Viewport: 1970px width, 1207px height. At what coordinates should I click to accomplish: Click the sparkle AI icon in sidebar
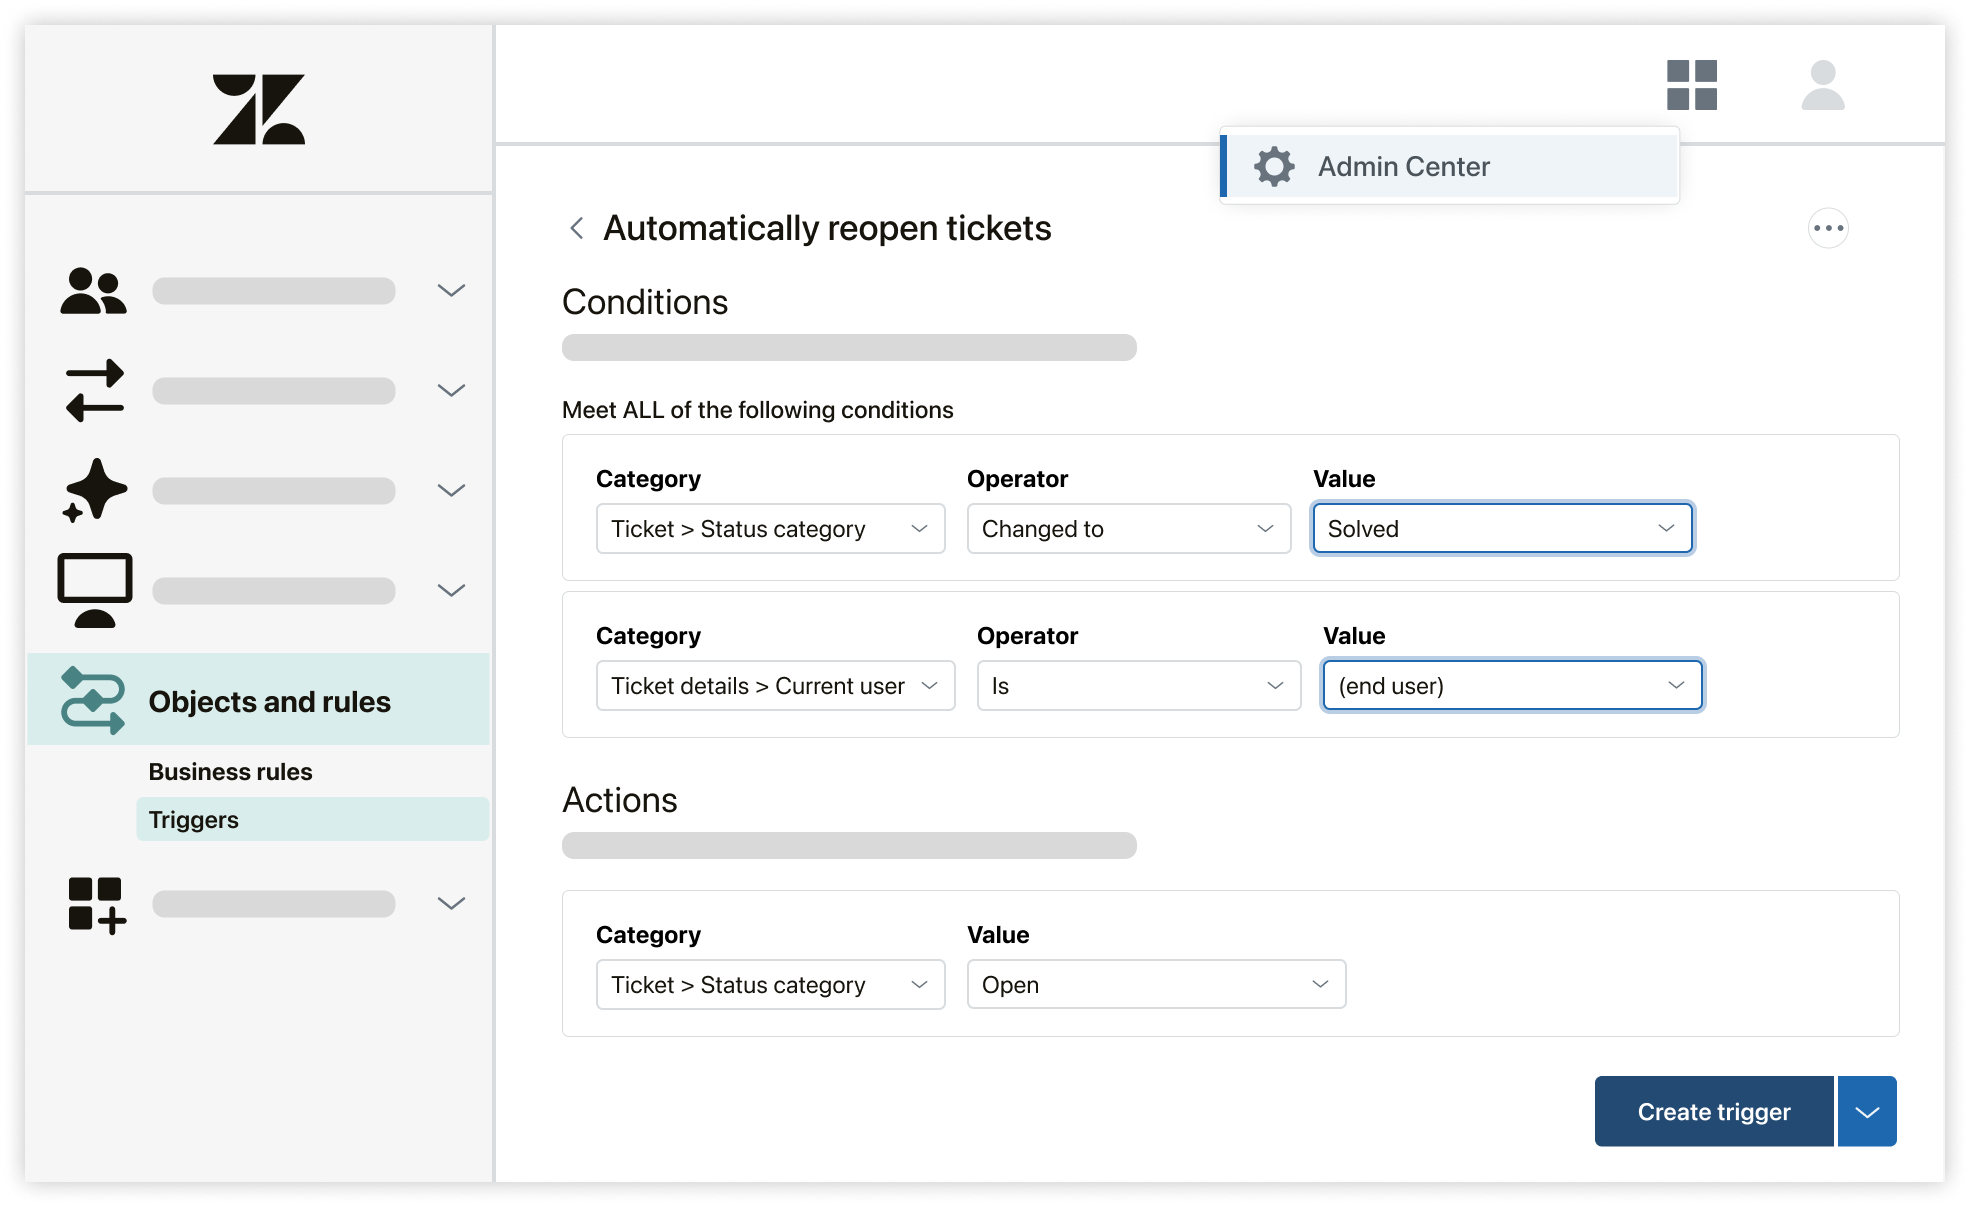pyautogui.click(x=95, y=490)
